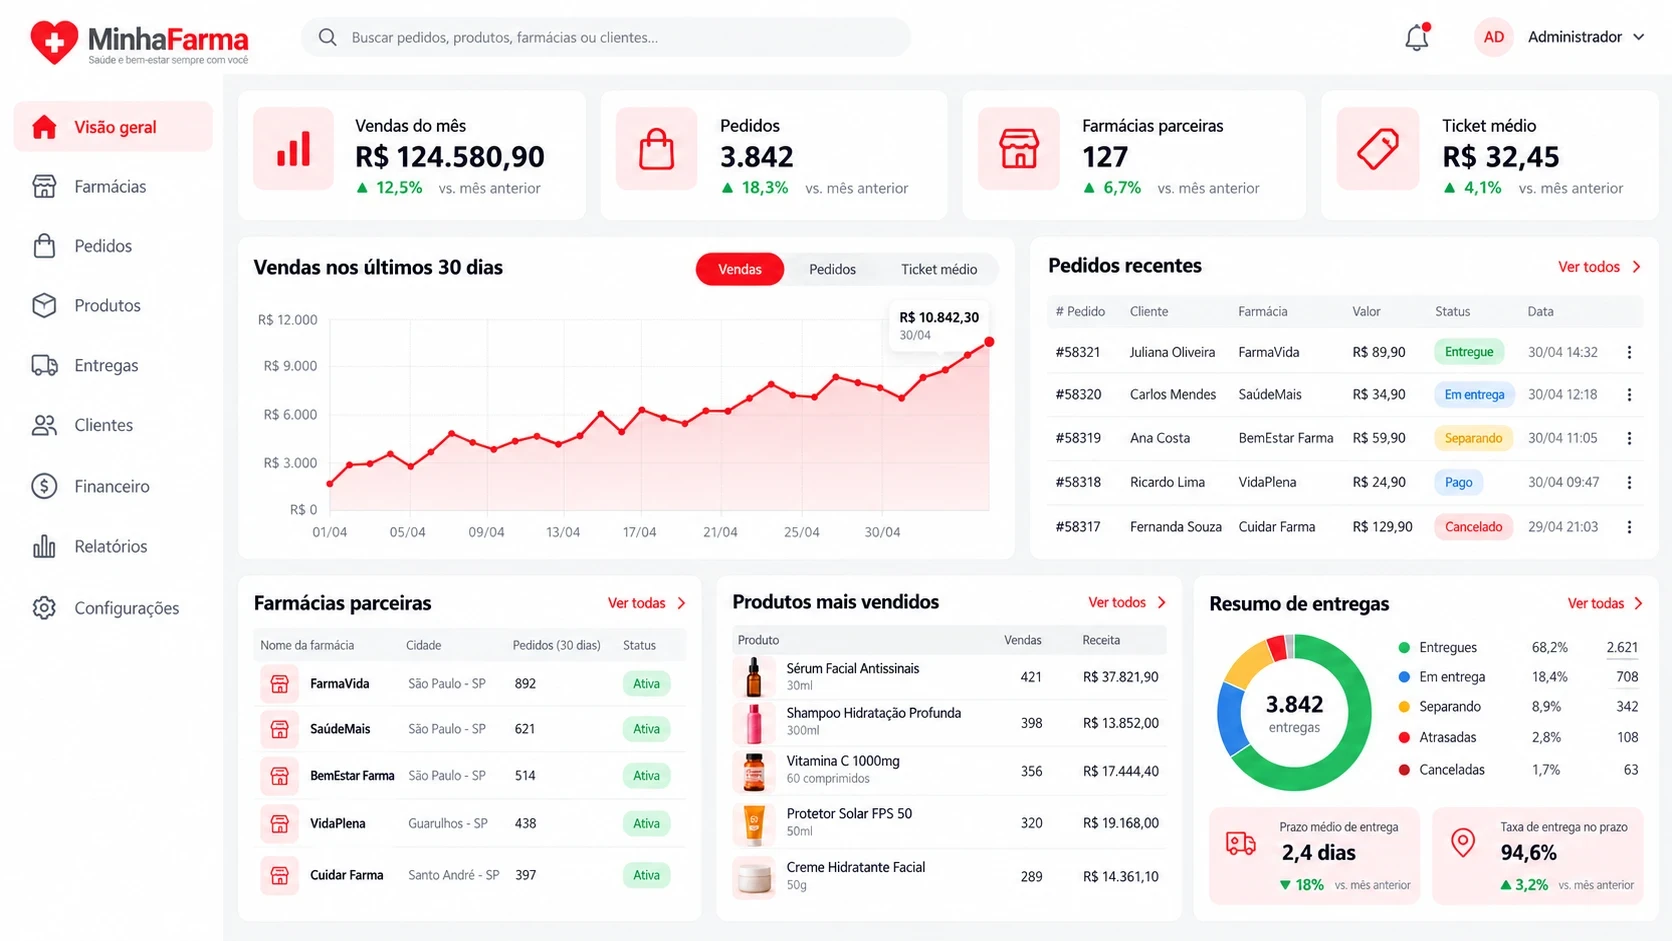Click the green Entregues legend dot
This screenshot has height=941, width=1672.
pyautogui.click(x=1404, y=648)
